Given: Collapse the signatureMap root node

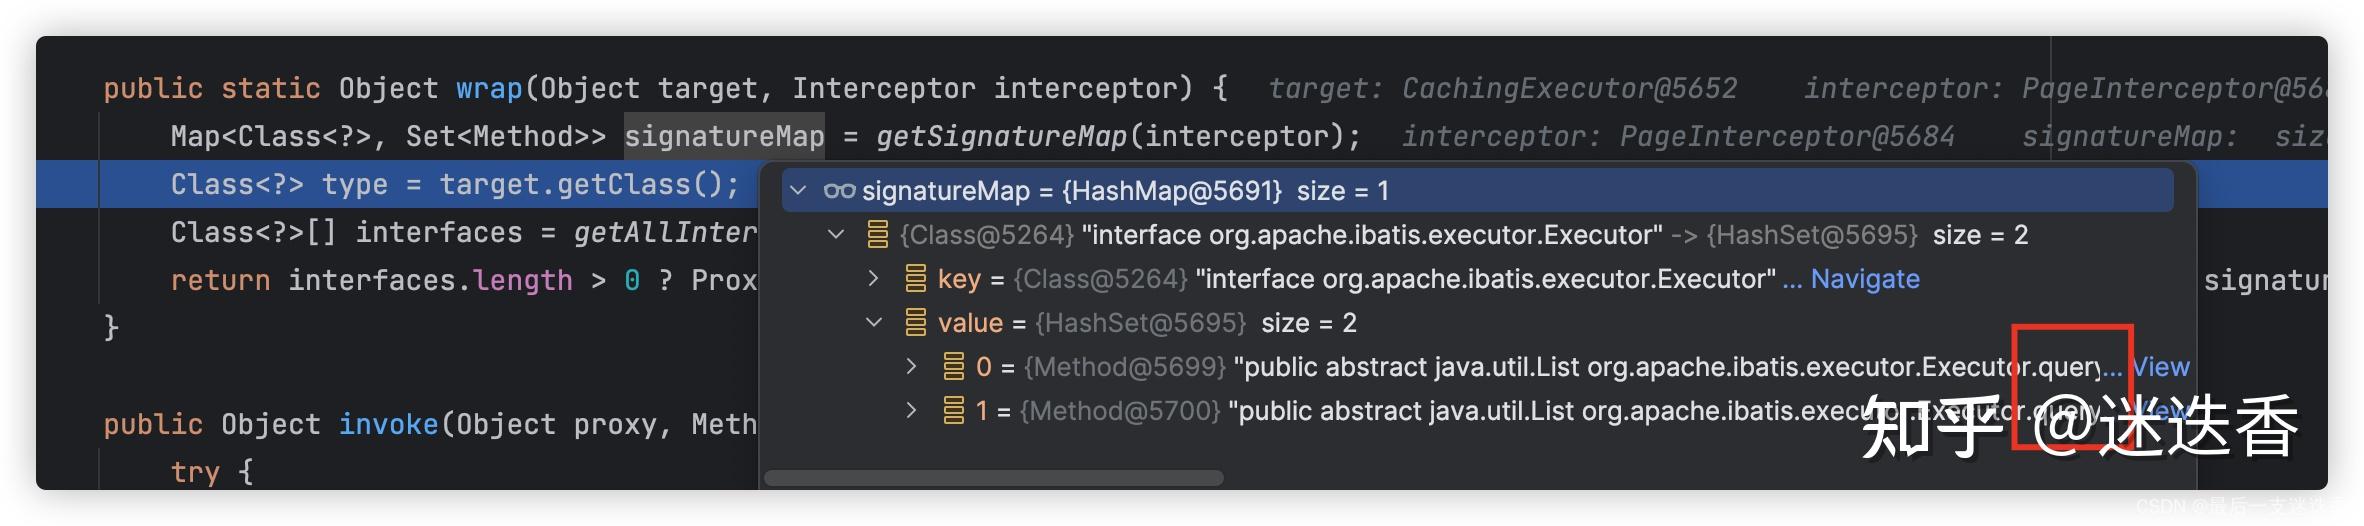Looking at the screenshot, I should pos(798,190).
